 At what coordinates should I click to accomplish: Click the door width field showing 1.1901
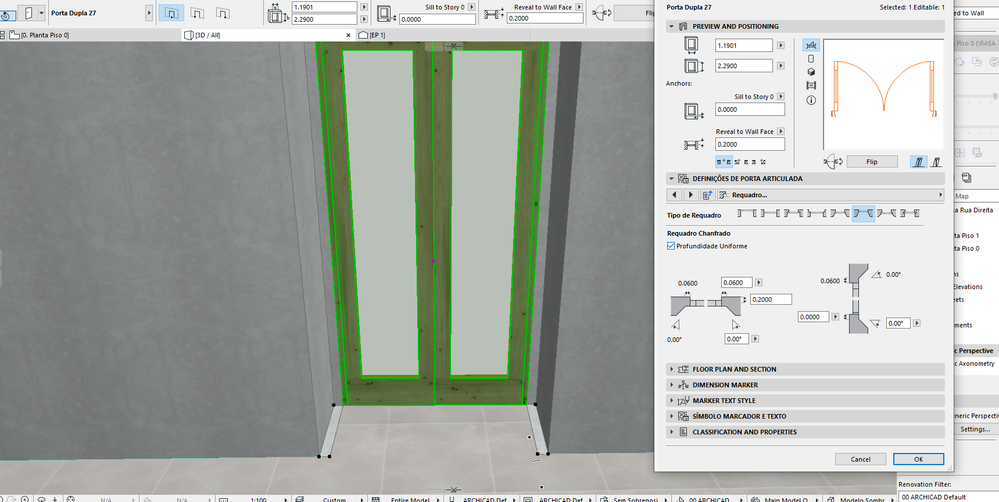(x=743, y=45)
